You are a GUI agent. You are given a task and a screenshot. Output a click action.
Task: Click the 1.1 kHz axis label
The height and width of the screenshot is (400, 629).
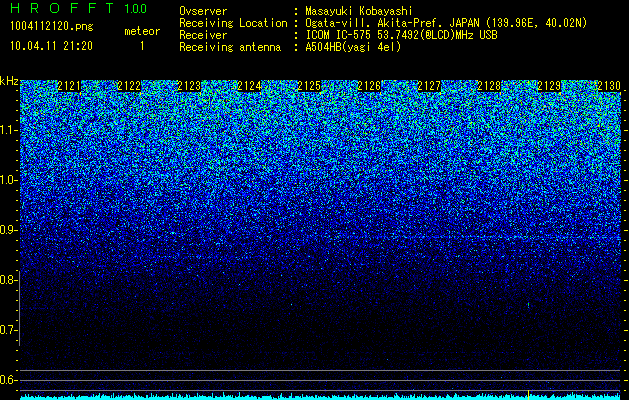point(9,130)
